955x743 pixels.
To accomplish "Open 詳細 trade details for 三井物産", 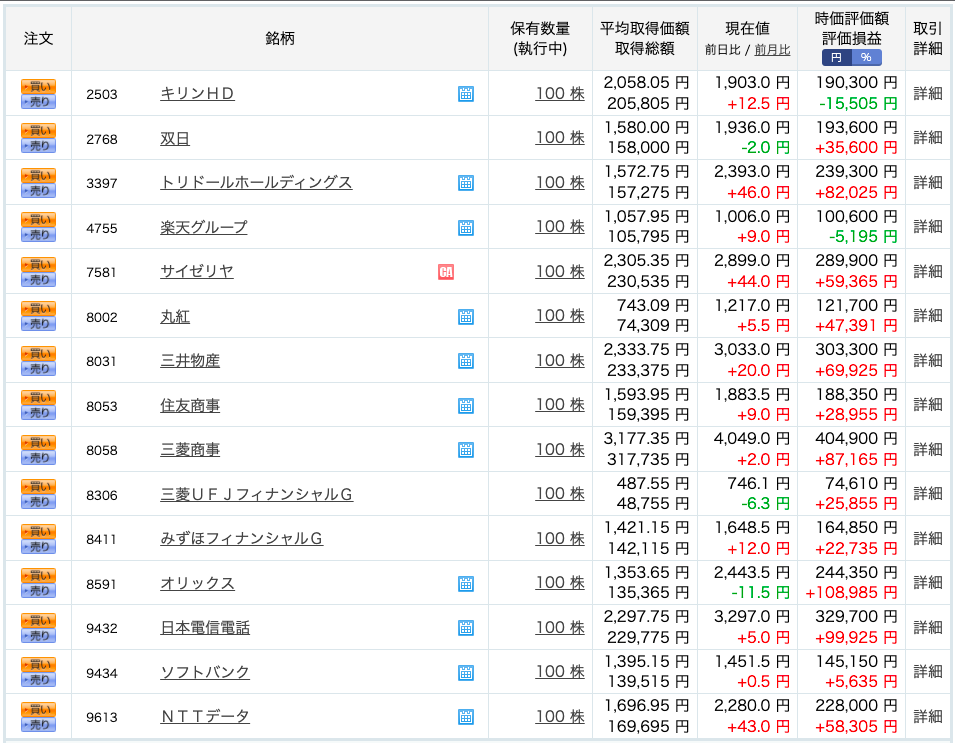I will click(928, 361).
